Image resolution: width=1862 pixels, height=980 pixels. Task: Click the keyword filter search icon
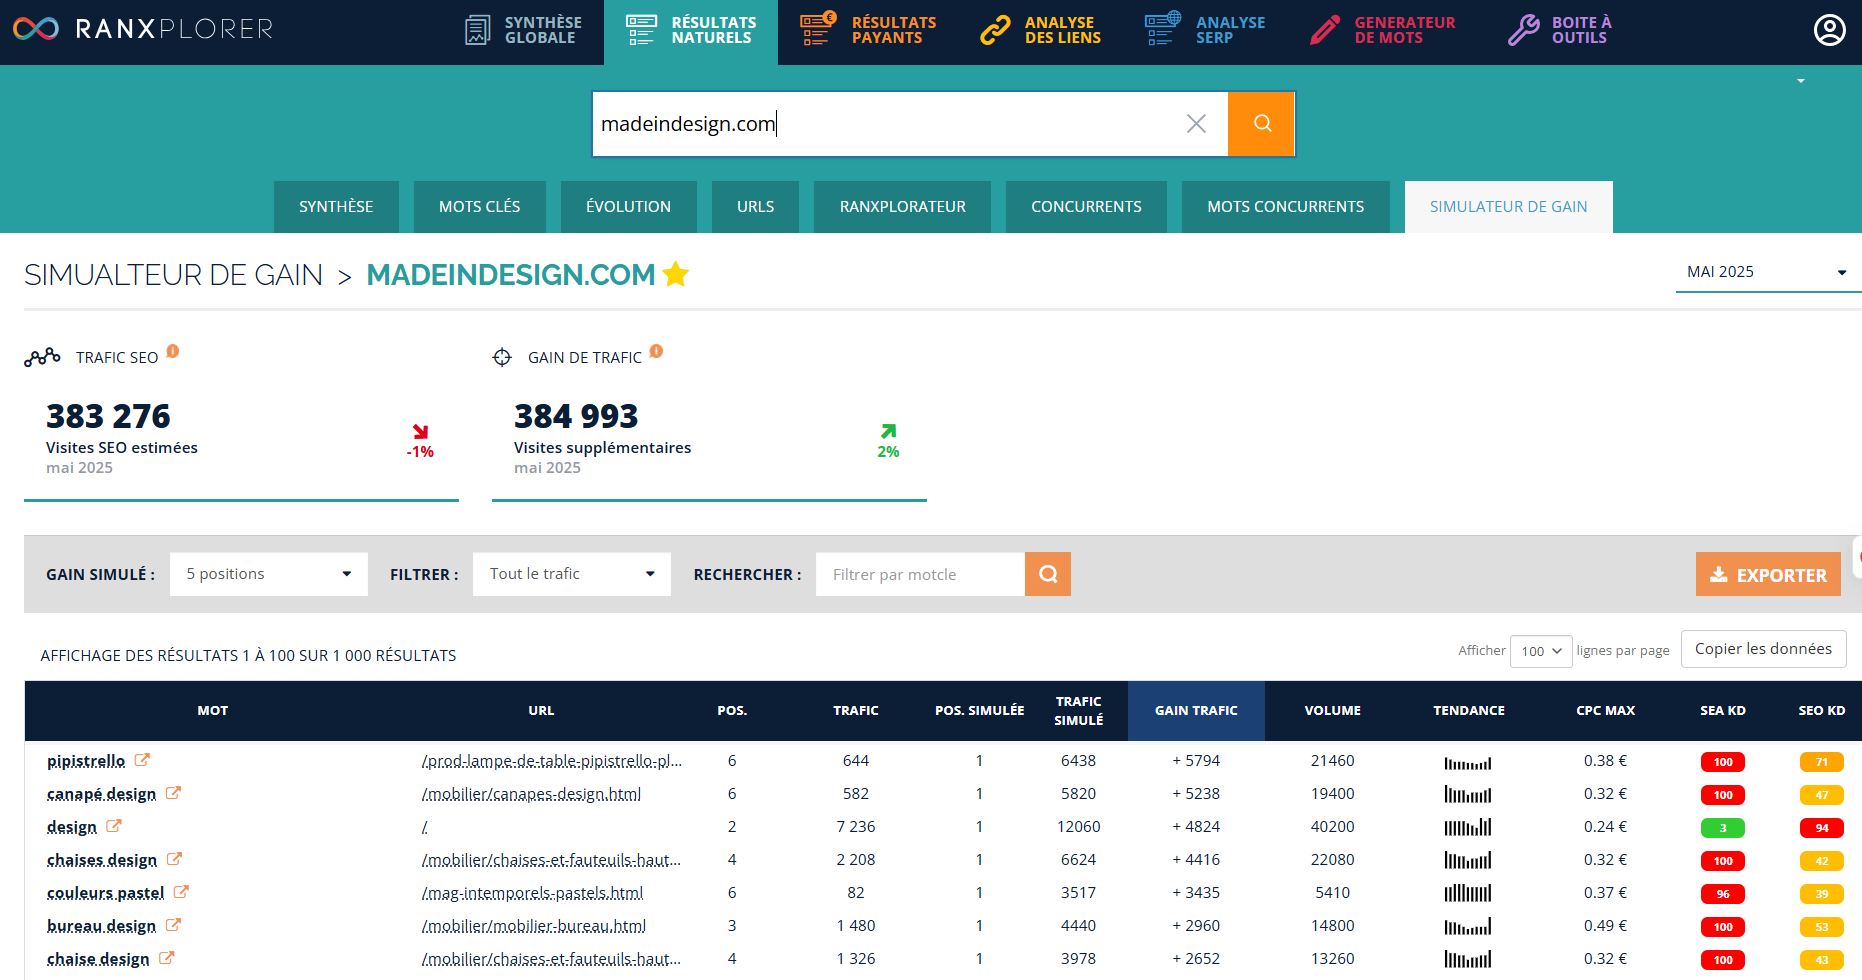(x=1048, y=574)
